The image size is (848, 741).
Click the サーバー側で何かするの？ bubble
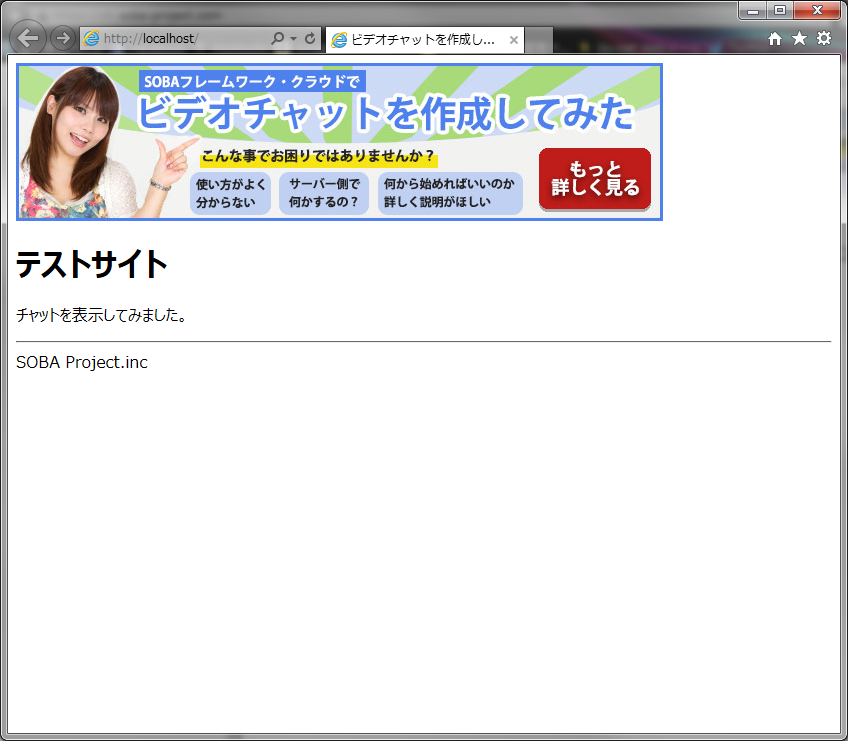[324, 193]
